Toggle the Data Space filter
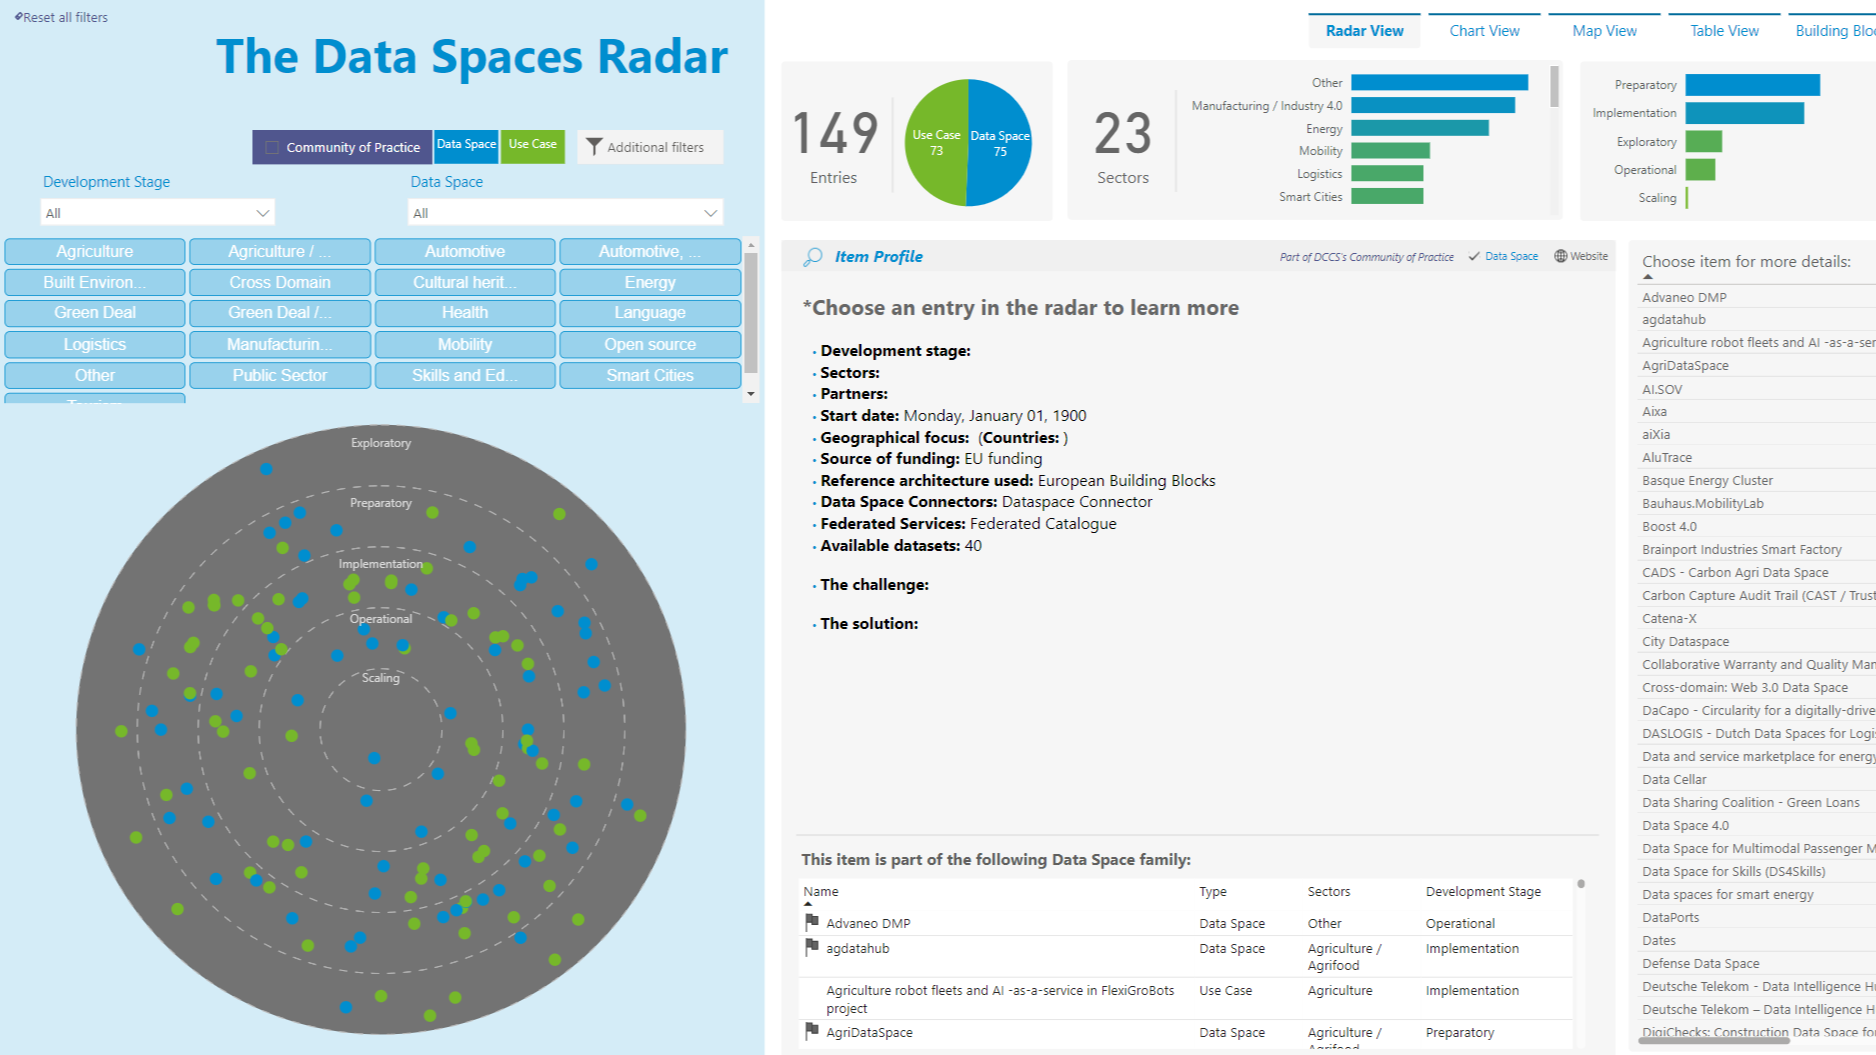This screenshot has width=1876, height=1055. point(466,145)
